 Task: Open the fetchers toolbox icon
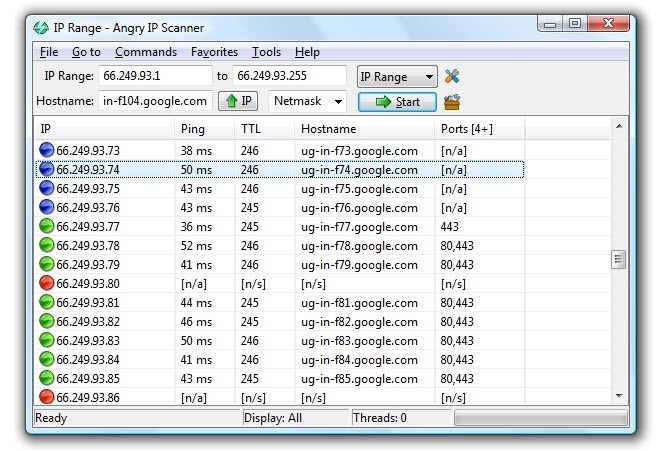pyautogui.click(x=452, y=102)
